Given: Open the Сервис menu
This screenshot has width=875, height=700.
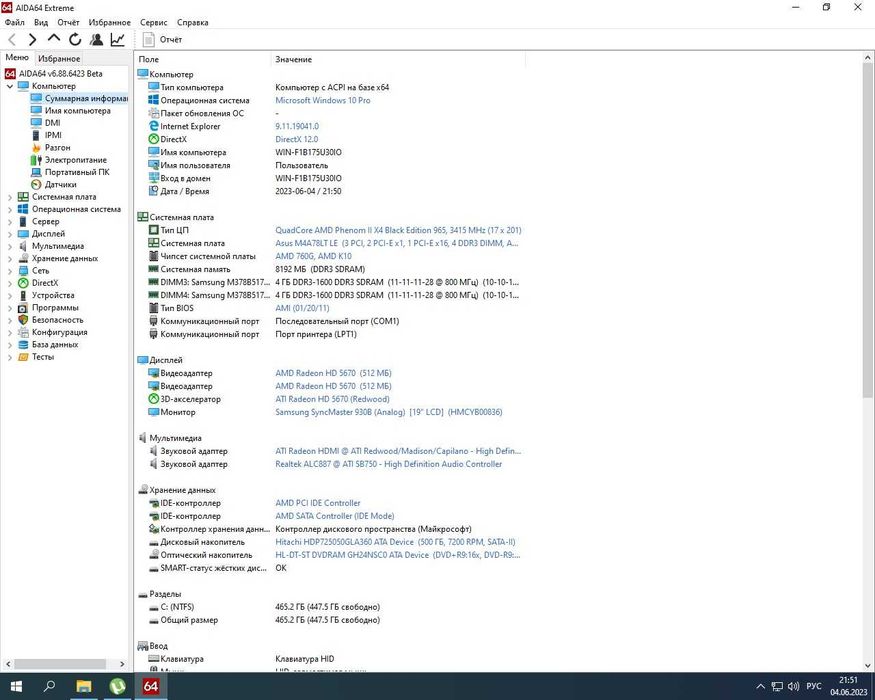Looking at the screenshot, I should tap(153, 22).
